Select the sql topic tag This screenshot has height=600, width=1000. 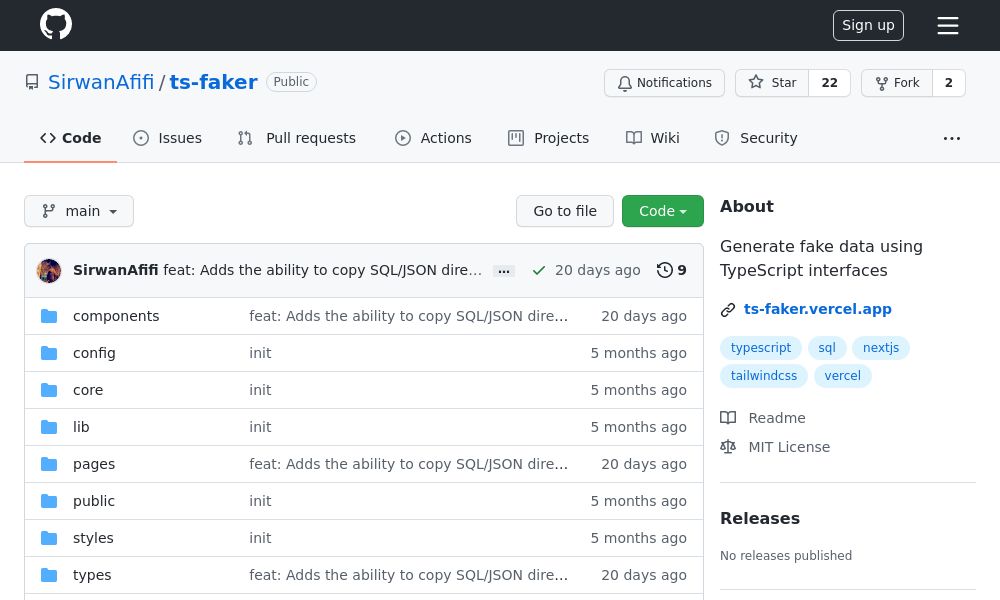click(827, 348)
